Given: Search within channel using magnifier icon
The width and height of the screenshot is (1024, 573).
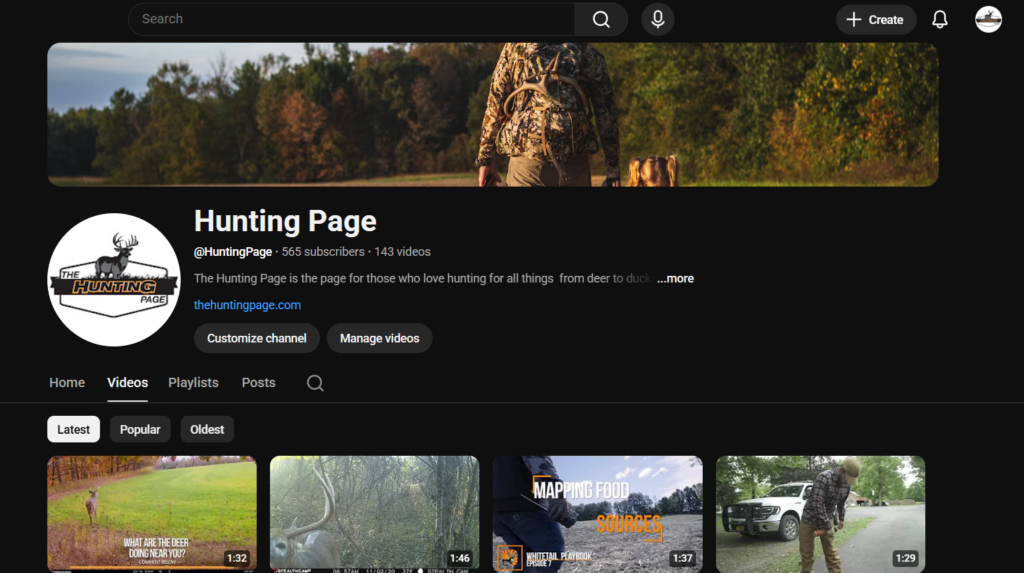Looking at the screenshot, I should coord(315,383).
